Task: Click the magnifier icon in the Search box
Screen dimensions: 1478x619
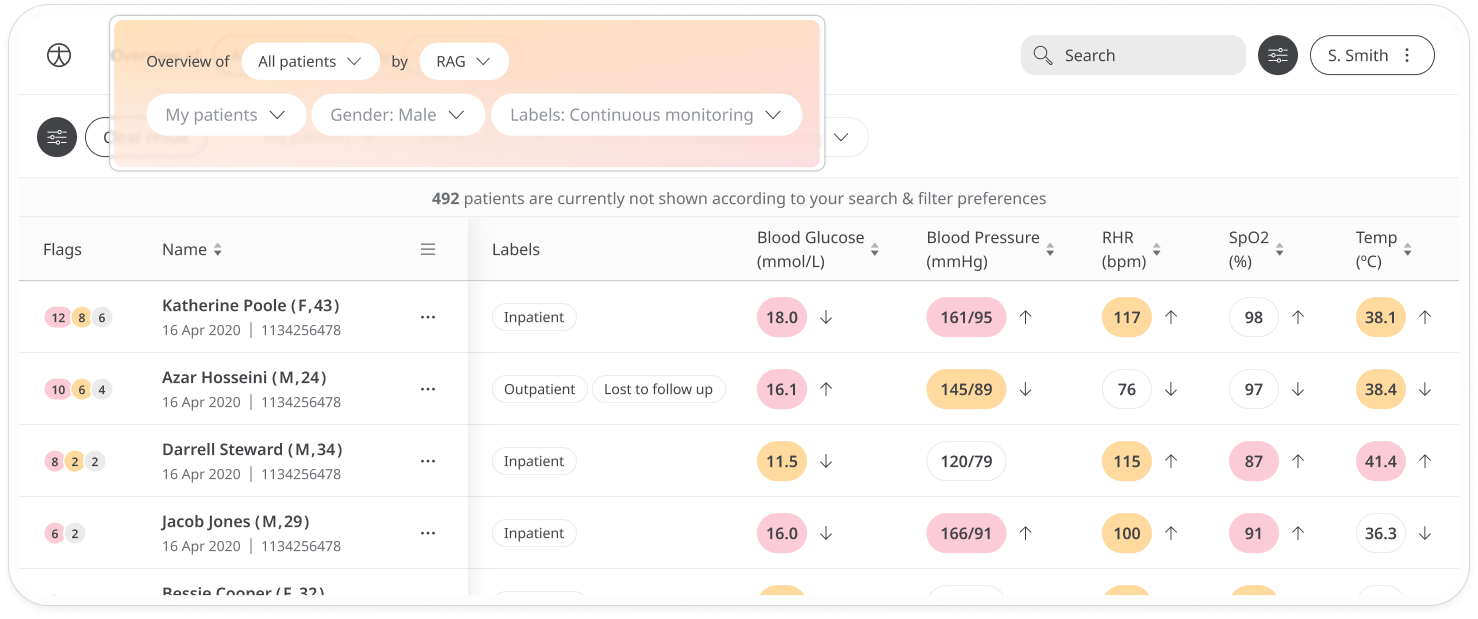Action: tap(1043, 56)
